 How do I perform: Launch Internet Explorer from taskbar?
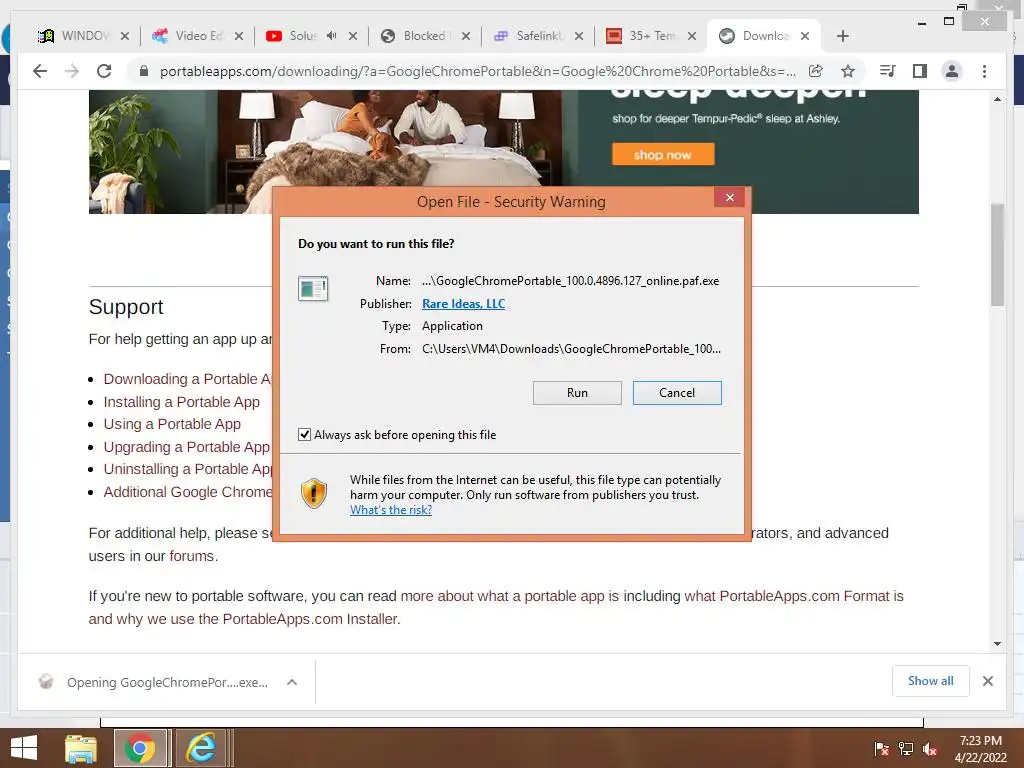tap(200, 748)
